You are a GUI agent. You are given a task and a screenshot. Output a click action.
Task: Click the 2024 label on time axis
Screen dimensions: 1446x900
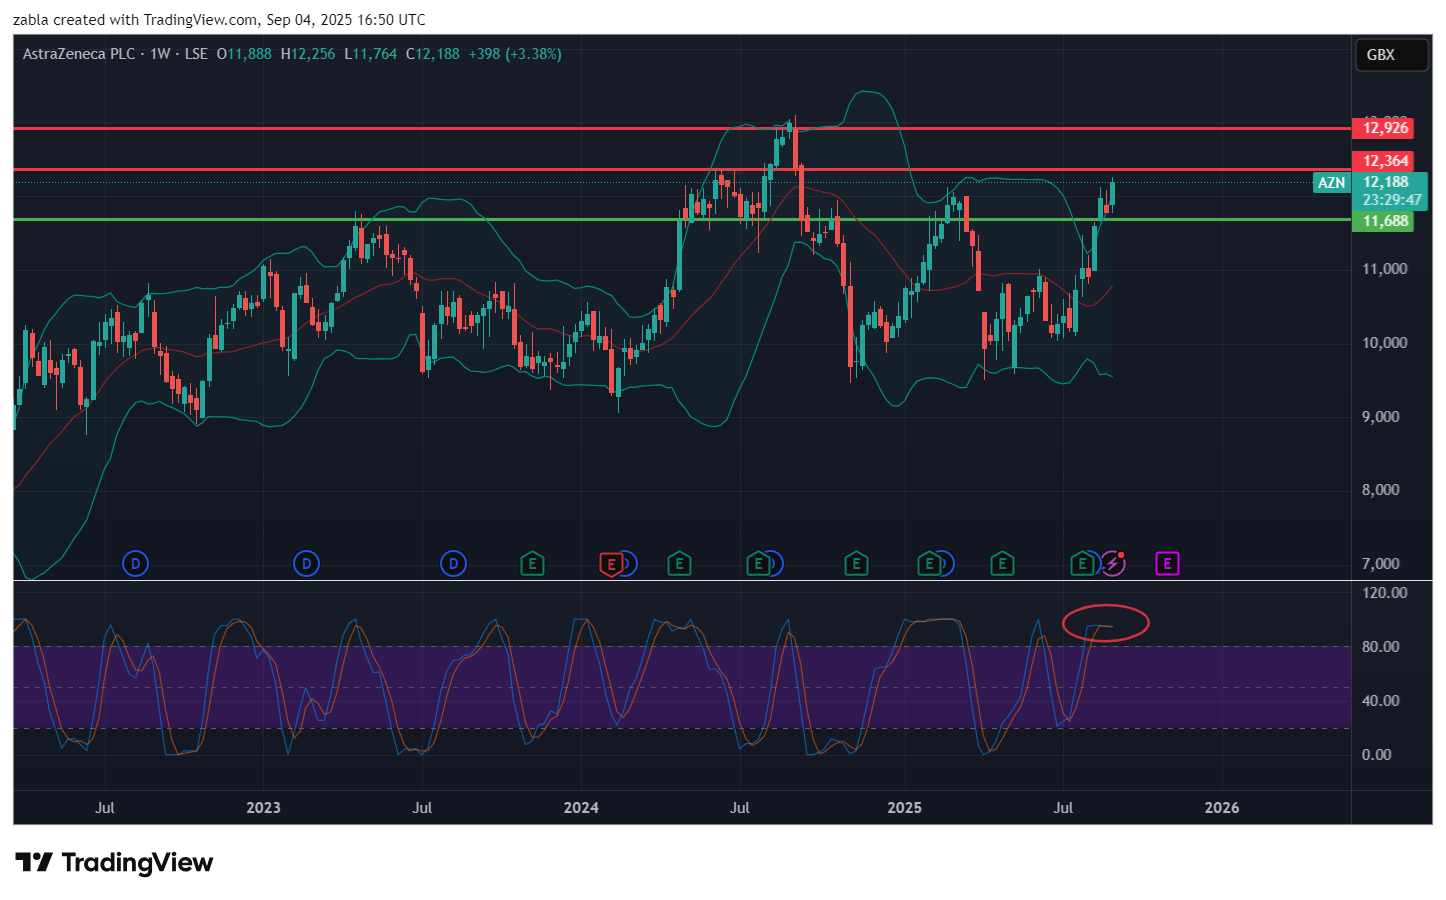click(x=581, y=807)
